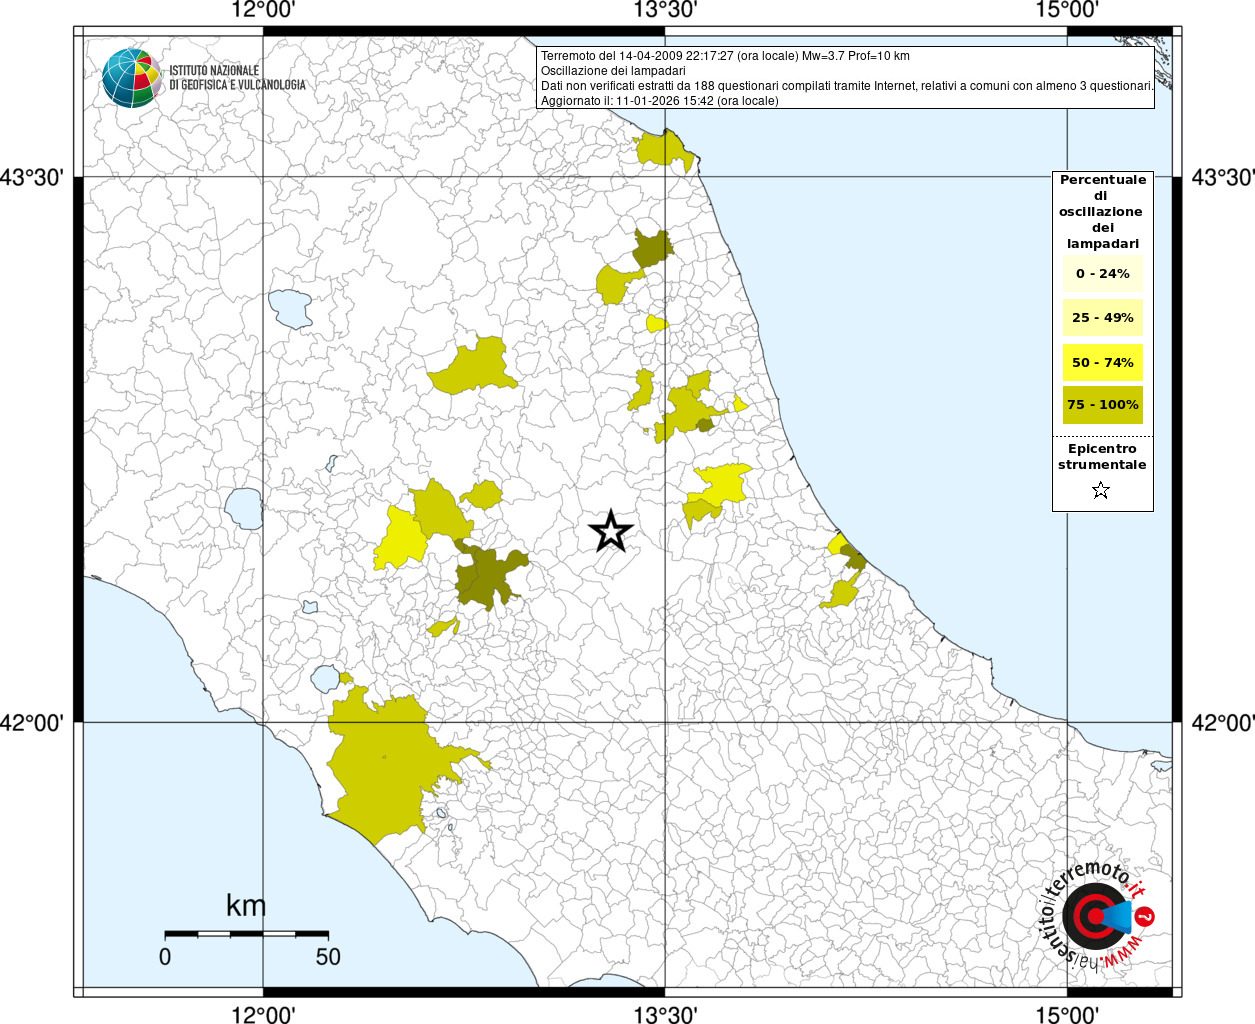Click the 'Epicentro strumentale' legend label
Screen dimensions: 1255x1024
pyautogui.click(x=1102, y=457)
